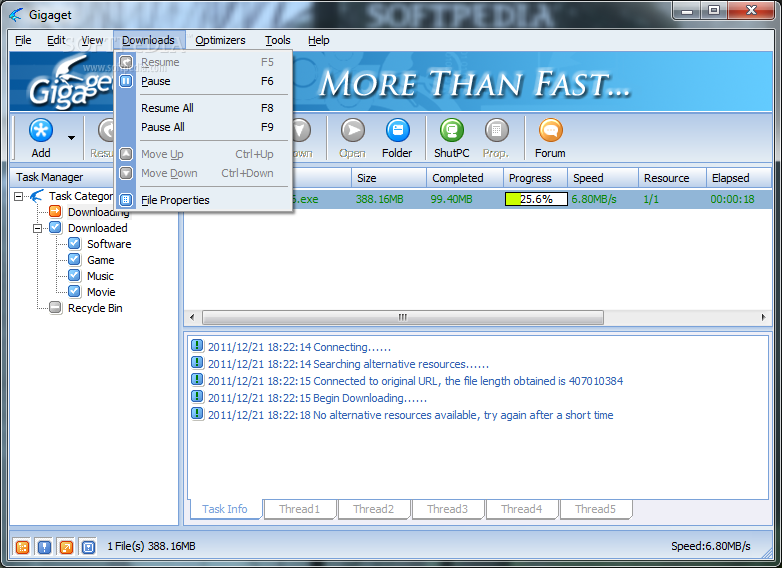Switch to the Thread2 tab
782x568 pixels.
coord(374,509)
